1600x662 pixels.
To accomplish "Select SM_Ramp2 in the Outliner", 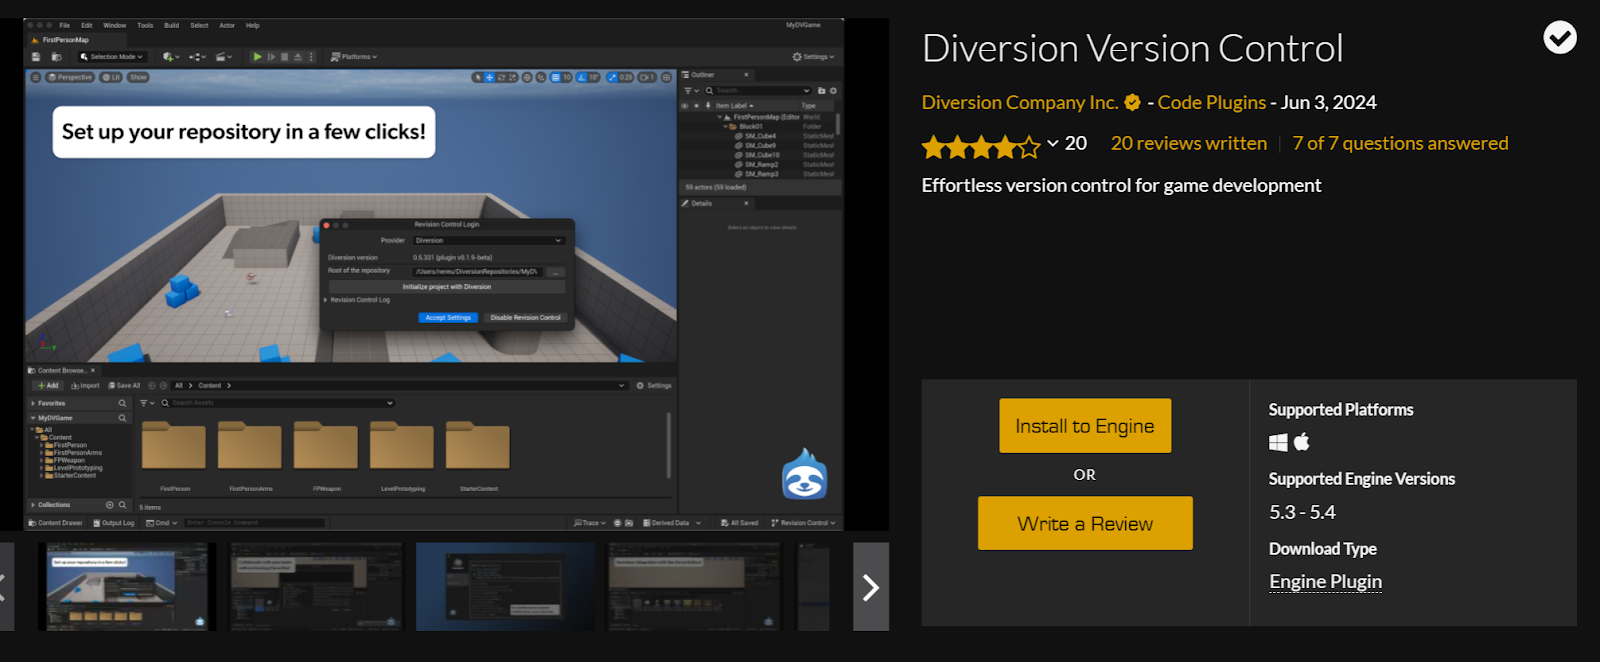I will [x=761, y=165].
